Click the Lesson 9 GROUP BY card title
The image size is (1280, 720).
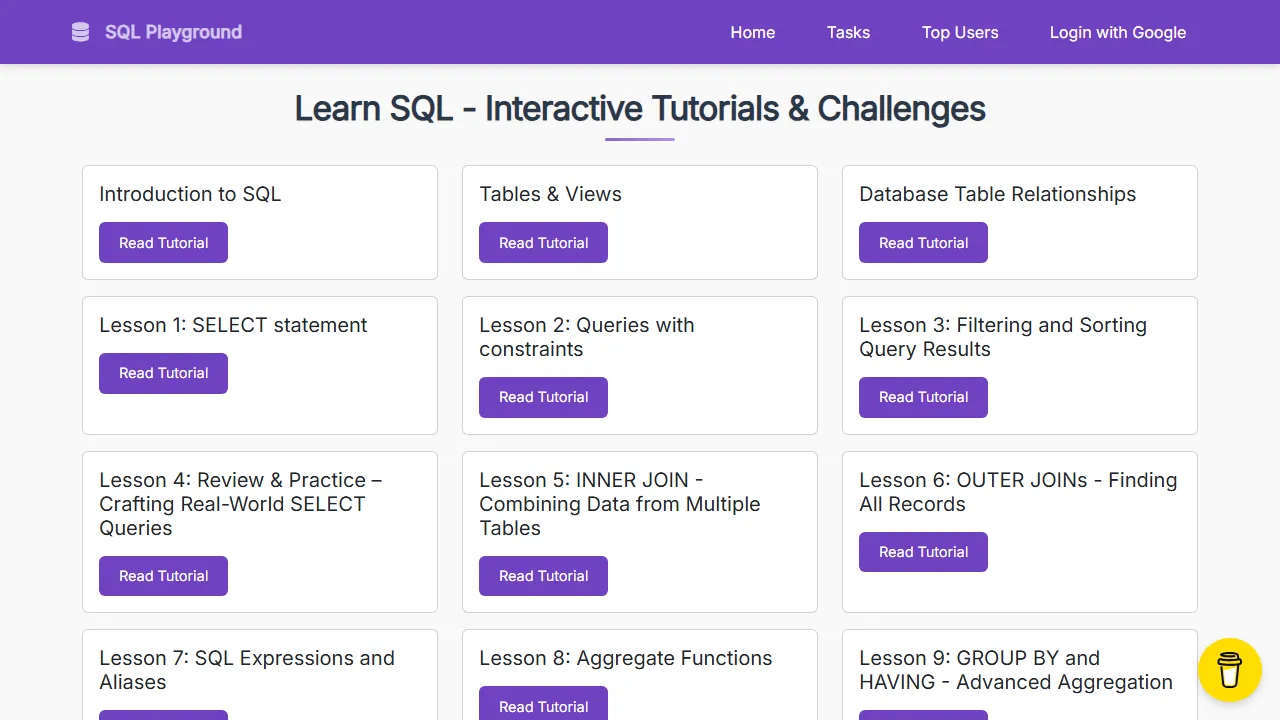click(x=1015, y=670)
